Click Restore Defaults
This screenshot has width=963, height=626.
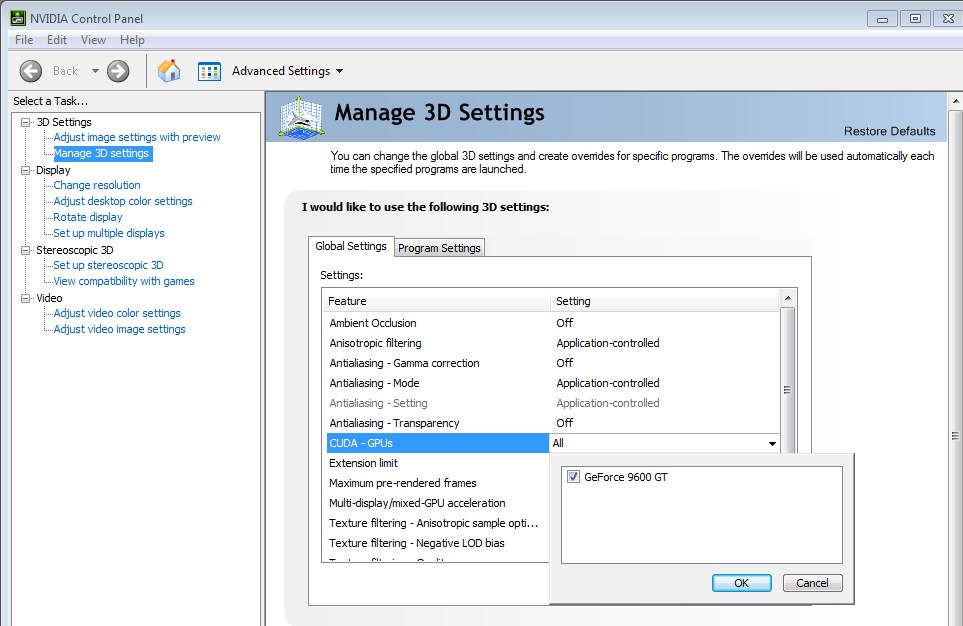coord(889,131)
